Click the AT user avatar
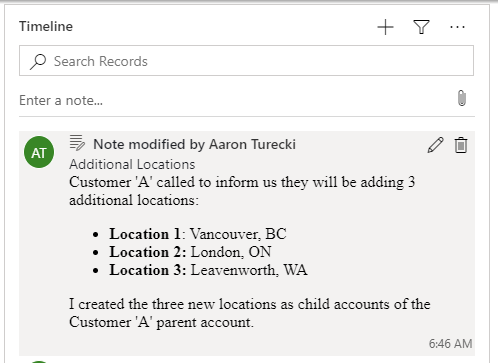The image size is (498, 363). [x=39, y=152]
